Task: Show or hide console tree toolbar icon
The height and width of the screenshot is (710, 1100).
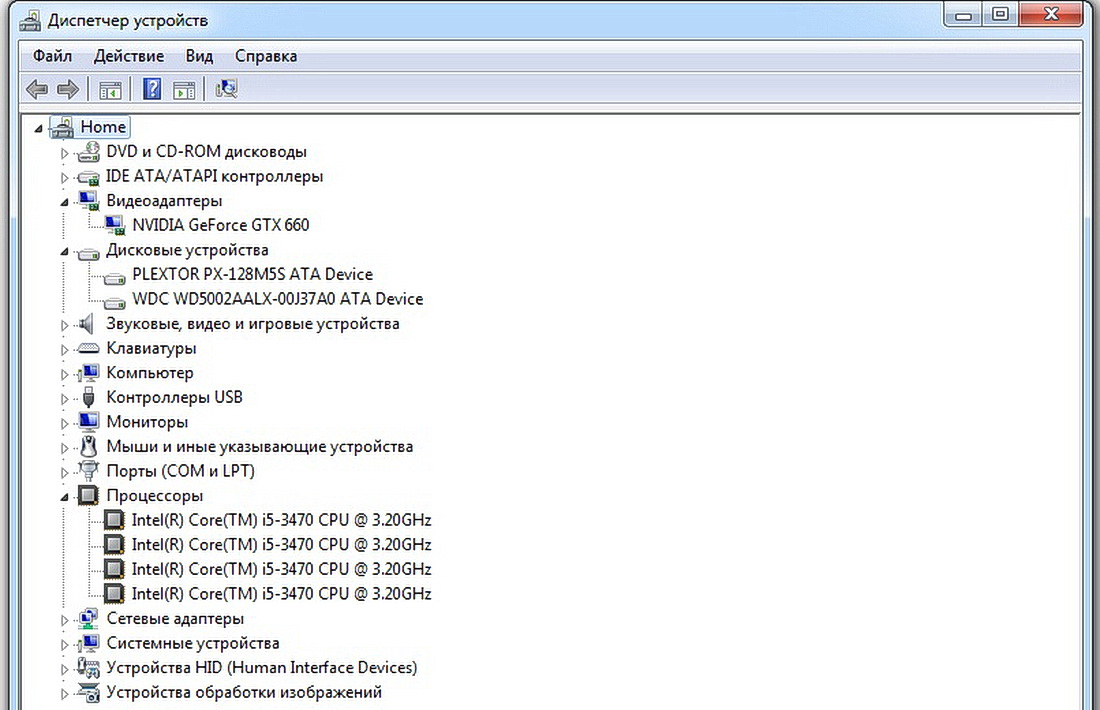Action: point(110,90)
